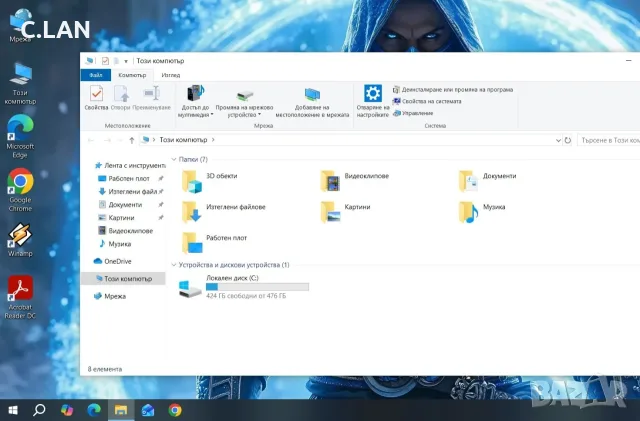This screenshot has height=421, width=640.
Task: Select Локален диск (C:) drive icon
Action: click(190, 289)
